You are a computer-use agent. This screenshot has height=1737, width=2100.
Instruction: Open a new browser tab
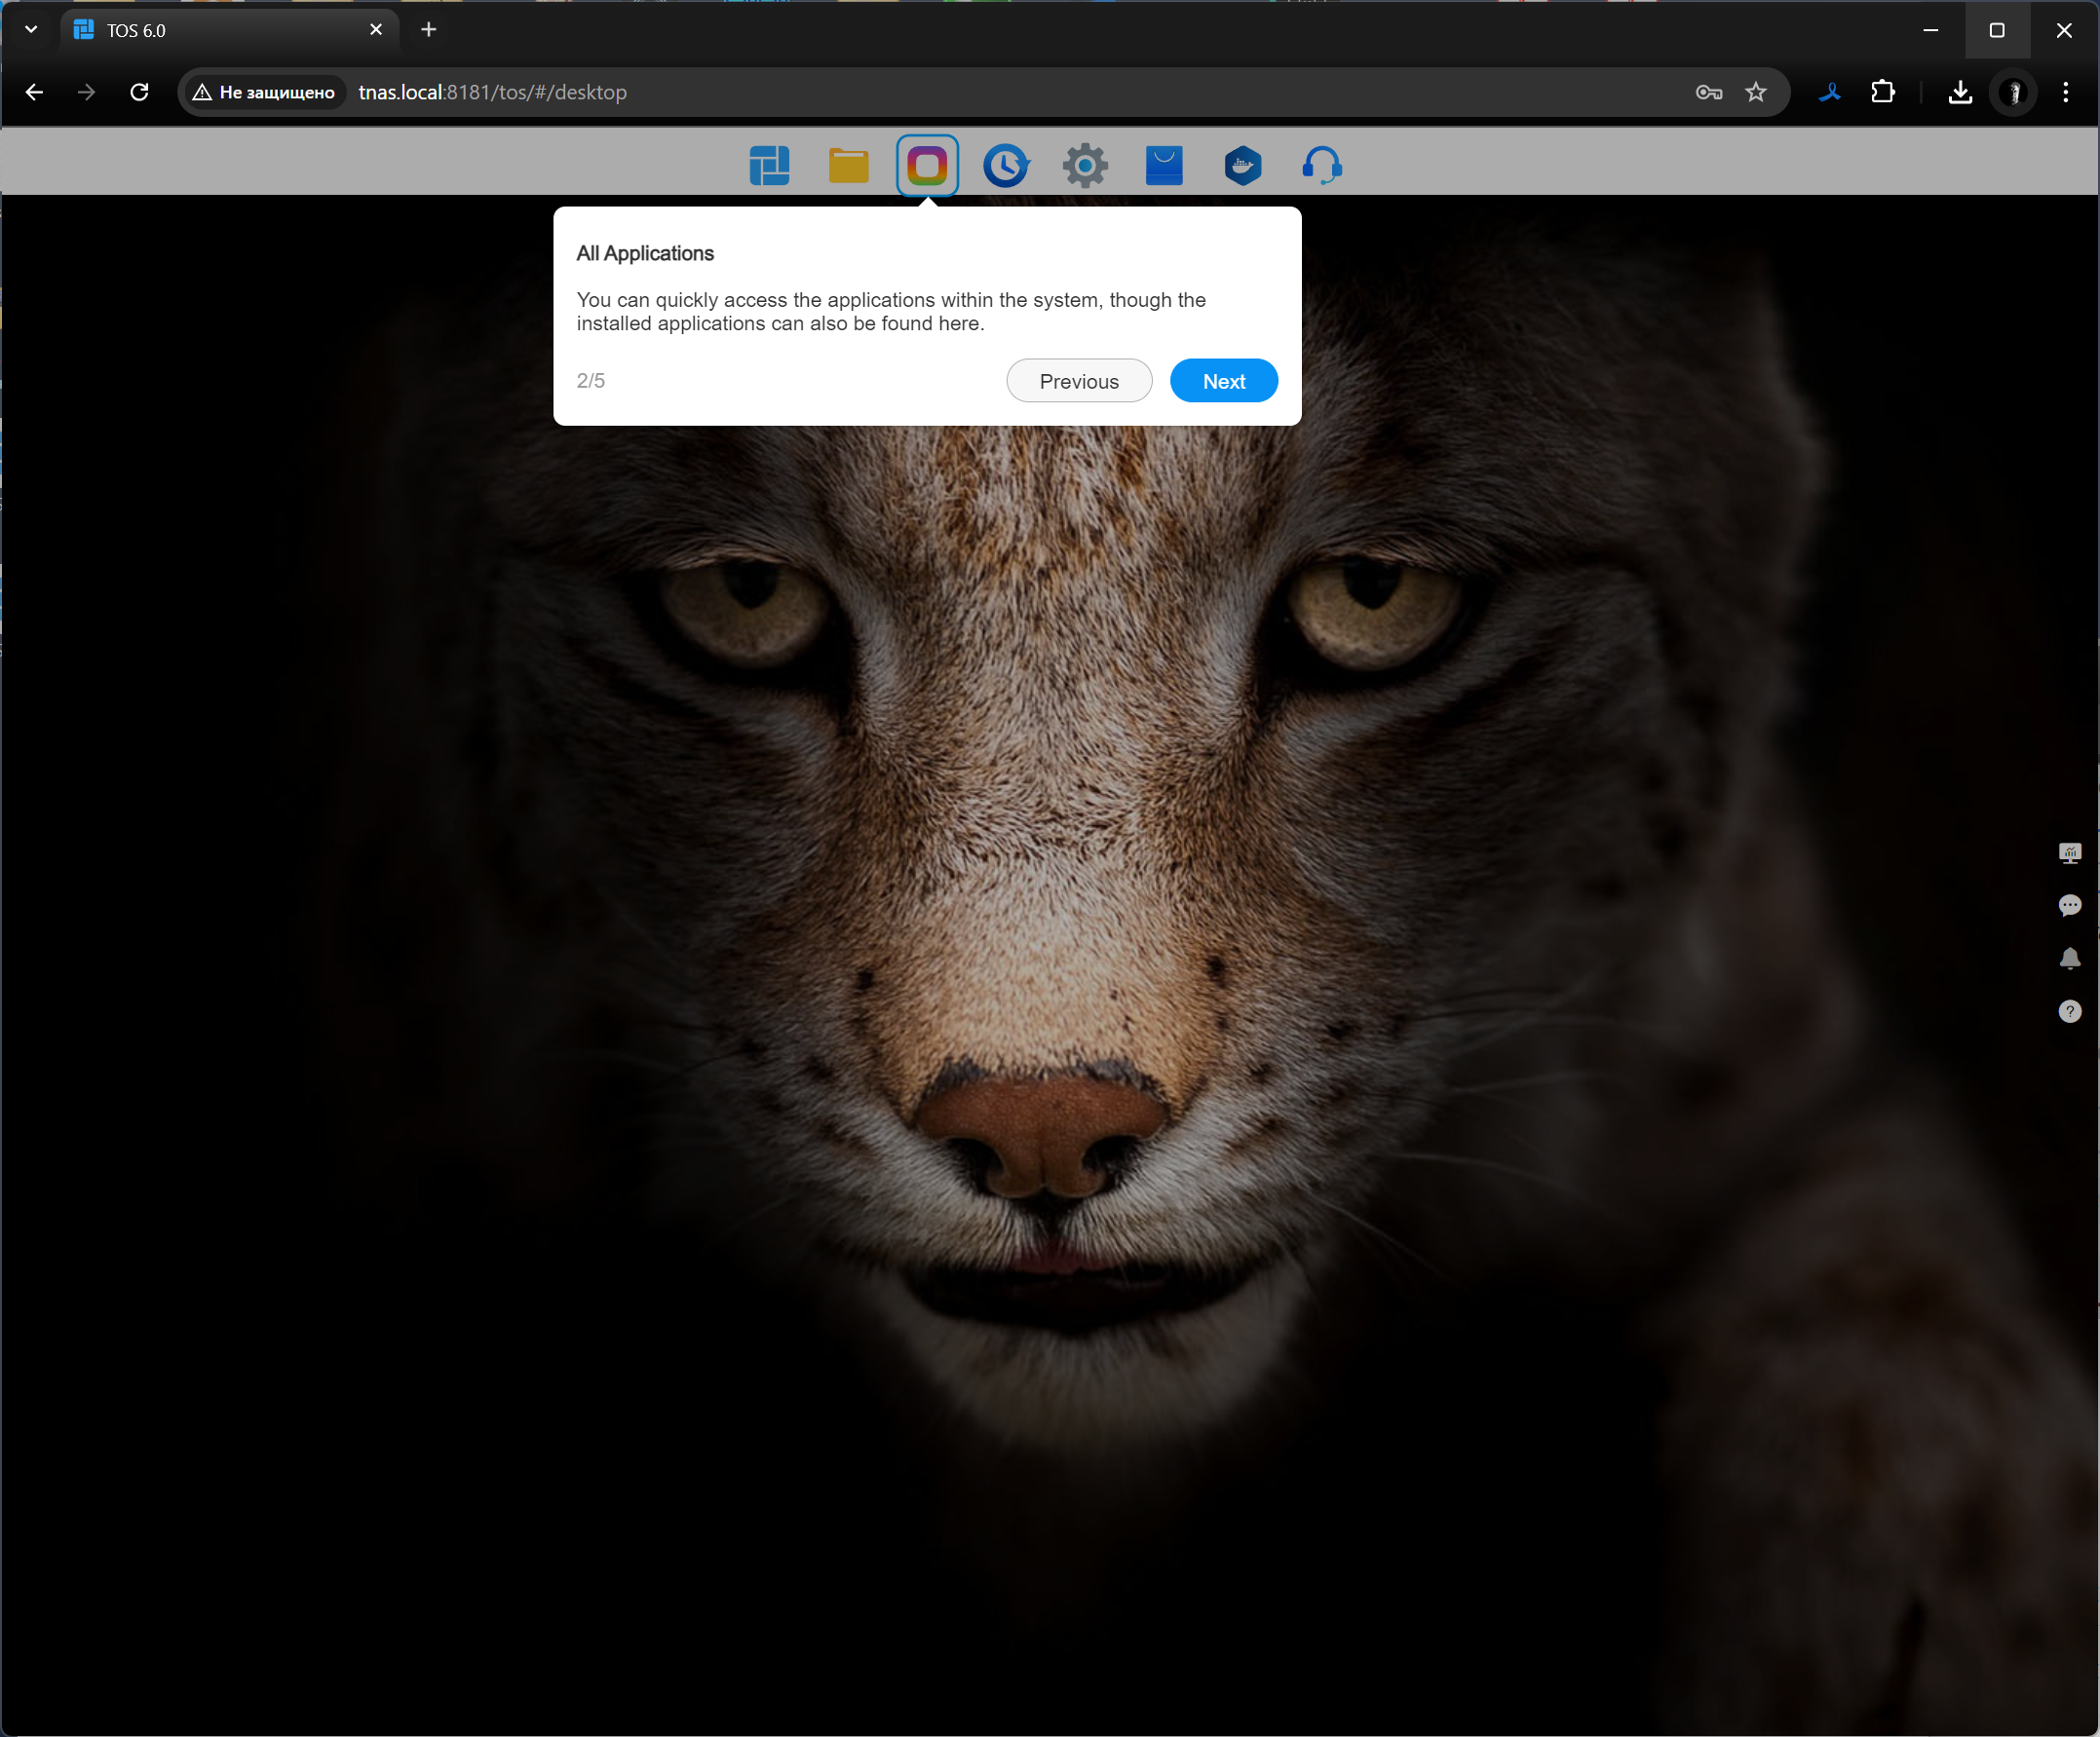pos(429,30)
